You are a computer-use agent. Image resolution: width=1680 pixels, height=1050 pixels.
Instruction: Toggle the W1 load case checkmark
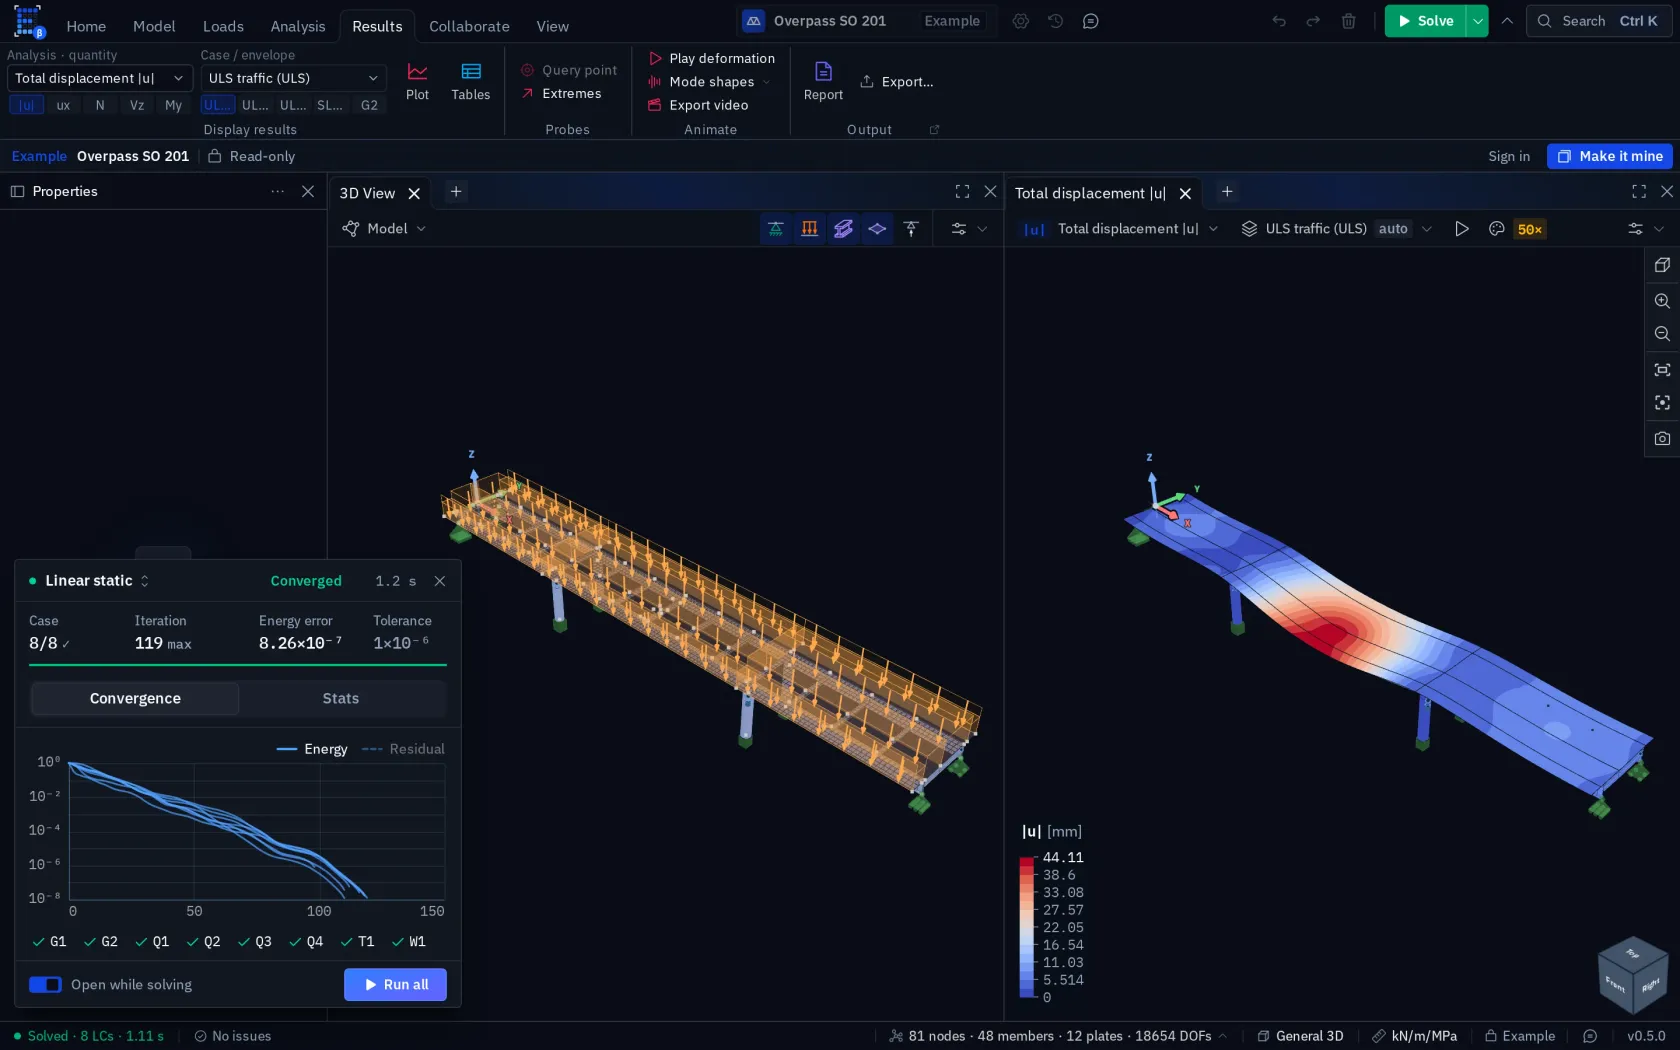click(x=408, y=942)
